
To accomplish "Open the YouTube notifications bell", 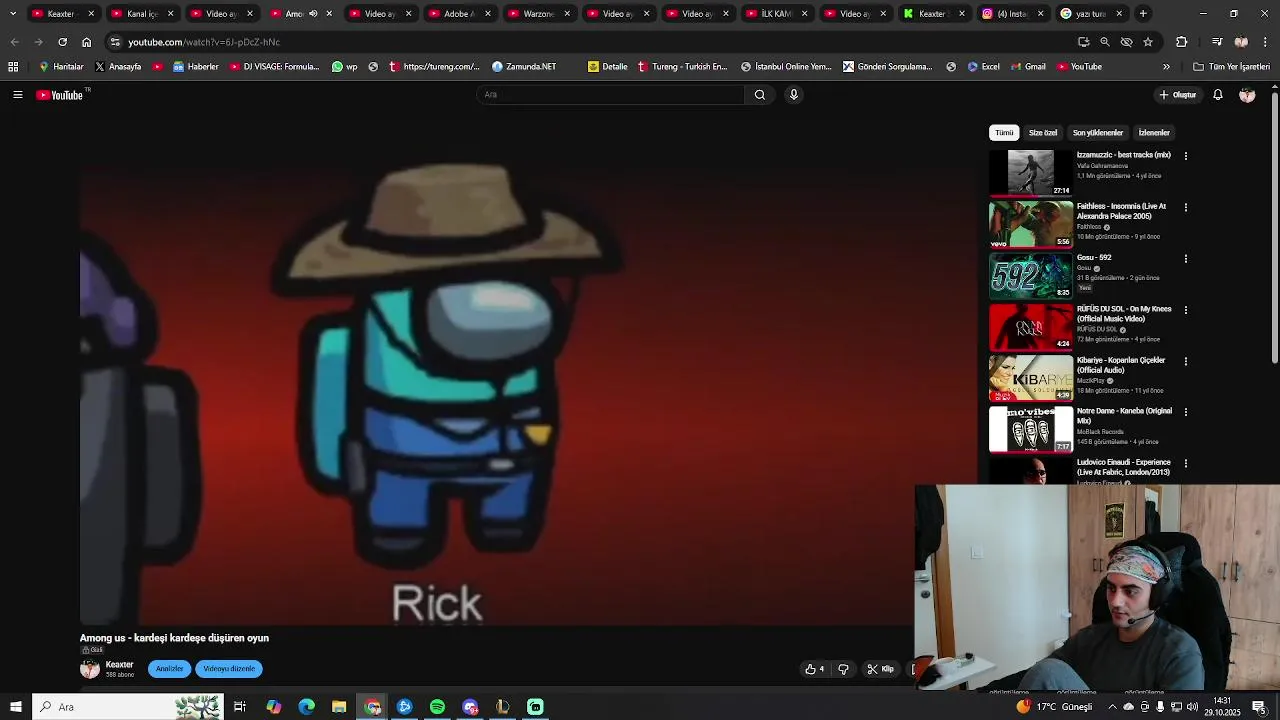I will (x=1218, y=95).
